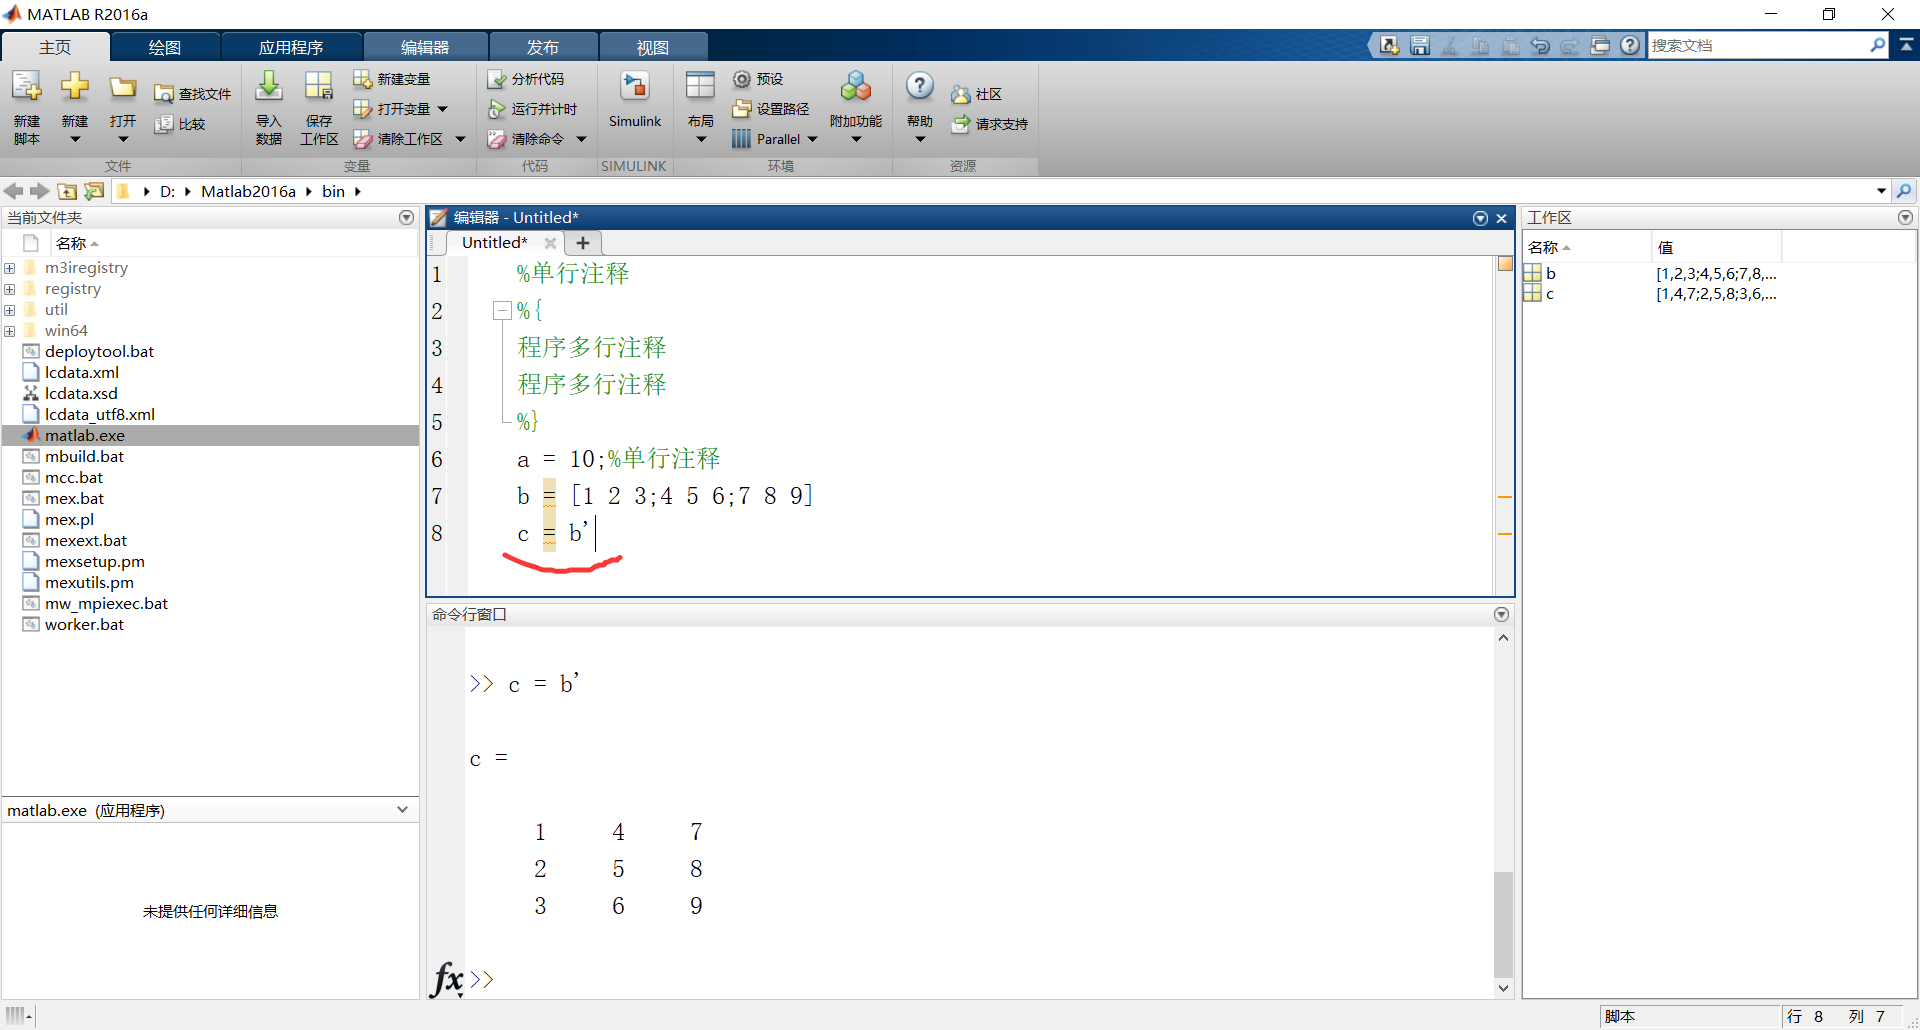The image size is (1920, 1030).
Task: Click Request Support (请求支持)
Action: point(990,124)
